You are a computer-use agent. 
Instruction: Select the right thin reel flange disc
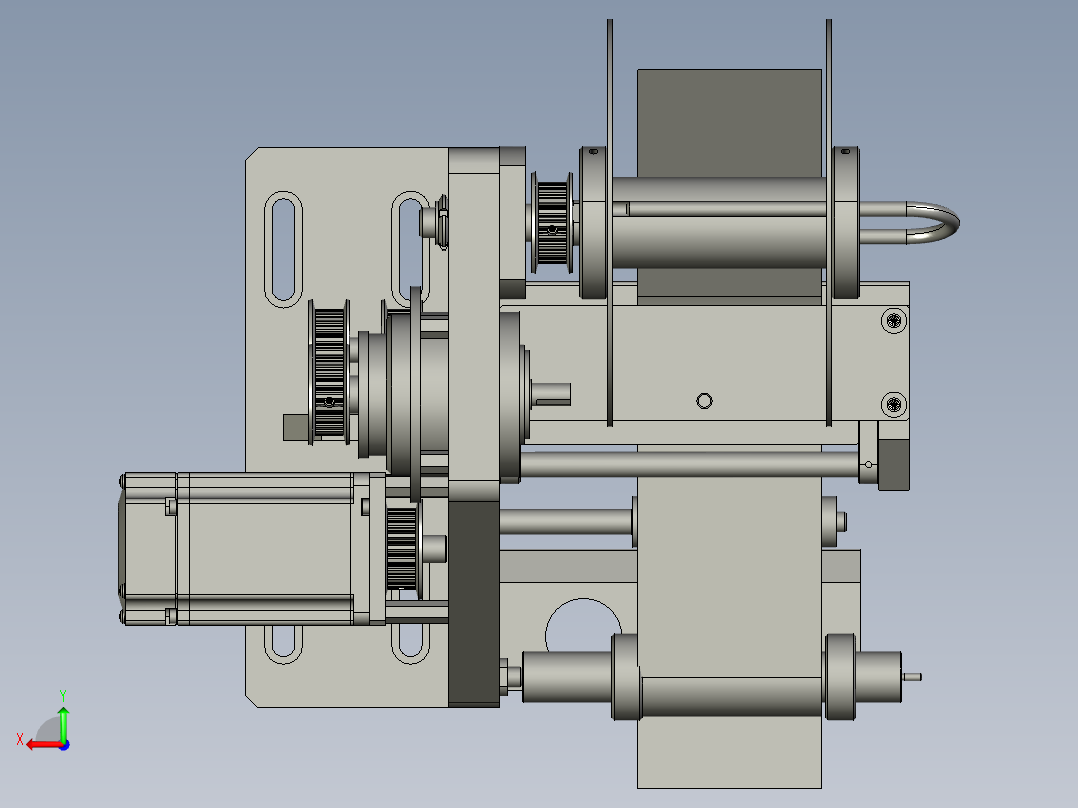[x=828, y=223]
